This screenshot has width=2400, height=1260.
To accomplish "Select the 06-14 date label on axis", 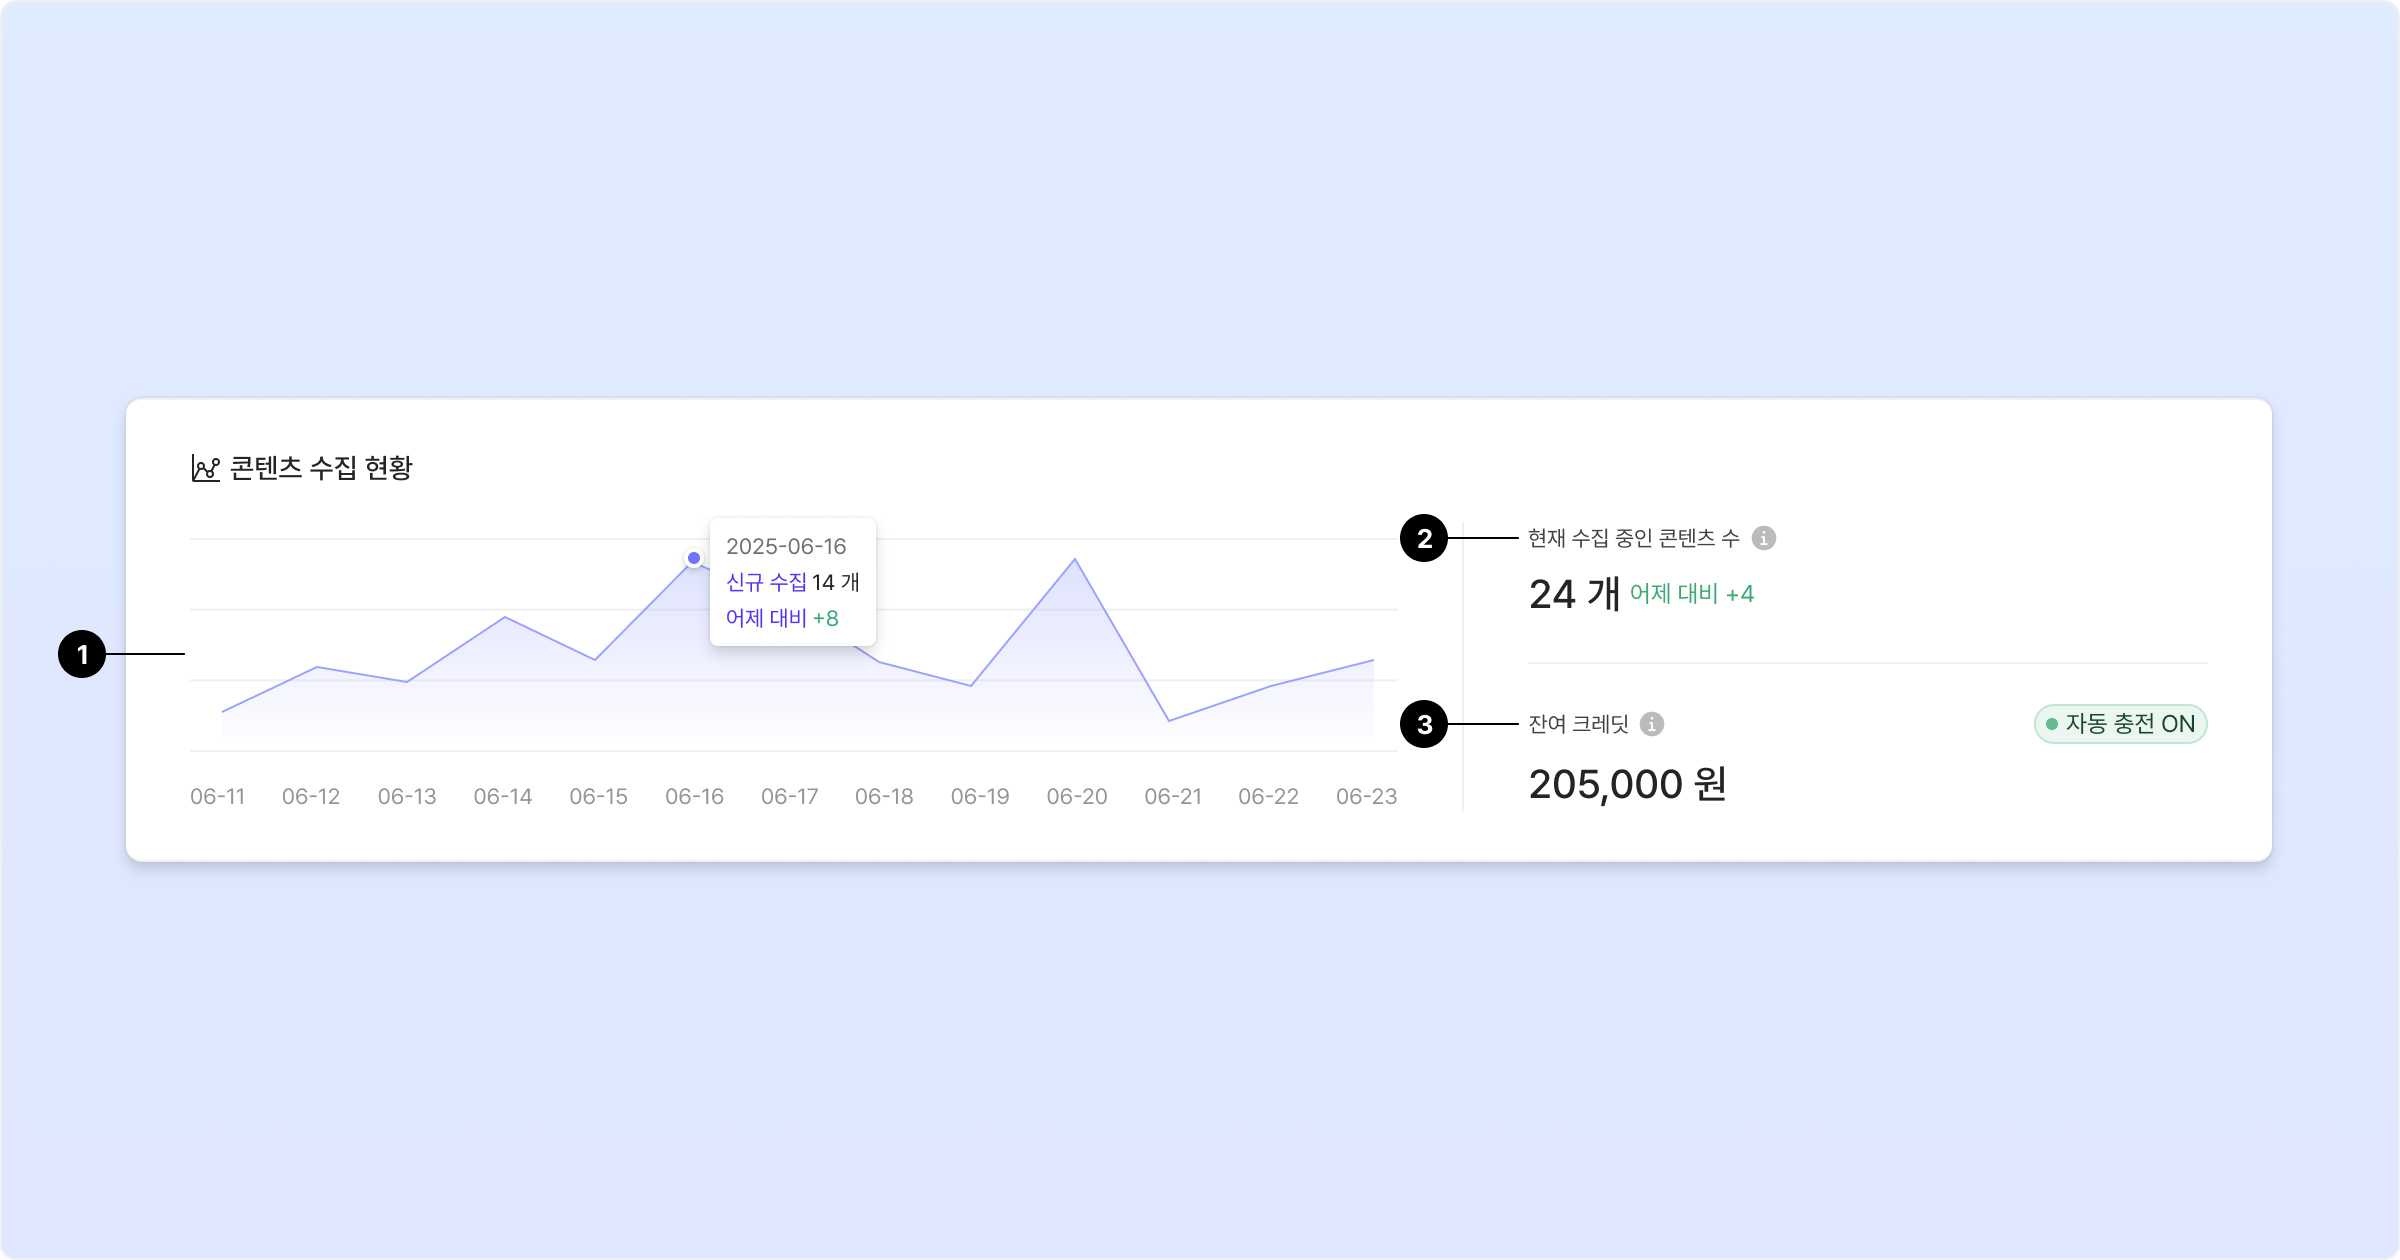I will [502, 796].
